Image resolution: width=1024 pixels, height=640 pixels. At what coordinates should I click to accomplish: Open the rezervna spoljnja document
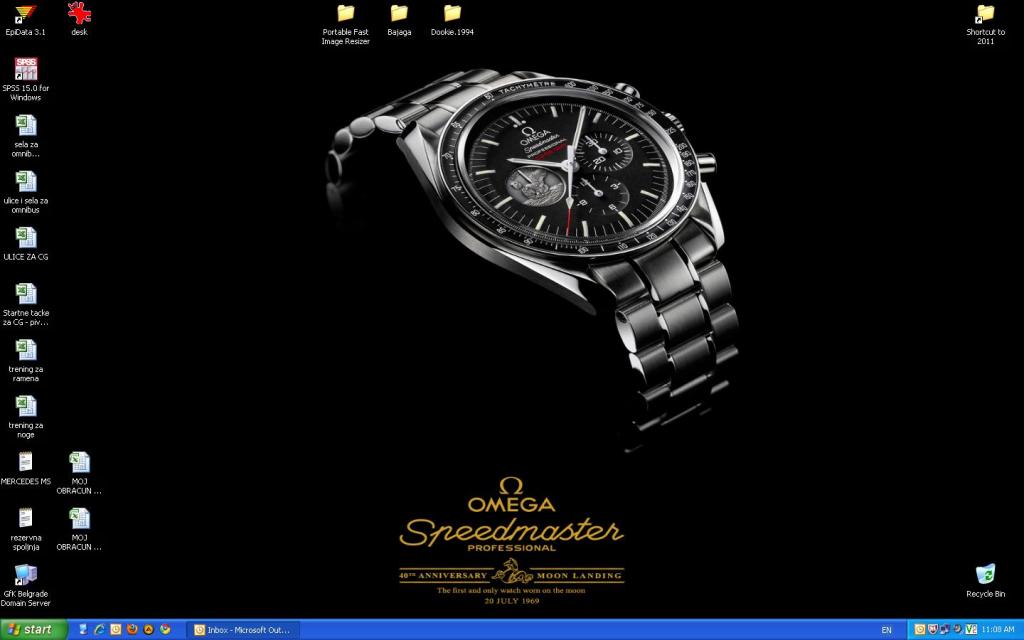pos(25,518)
